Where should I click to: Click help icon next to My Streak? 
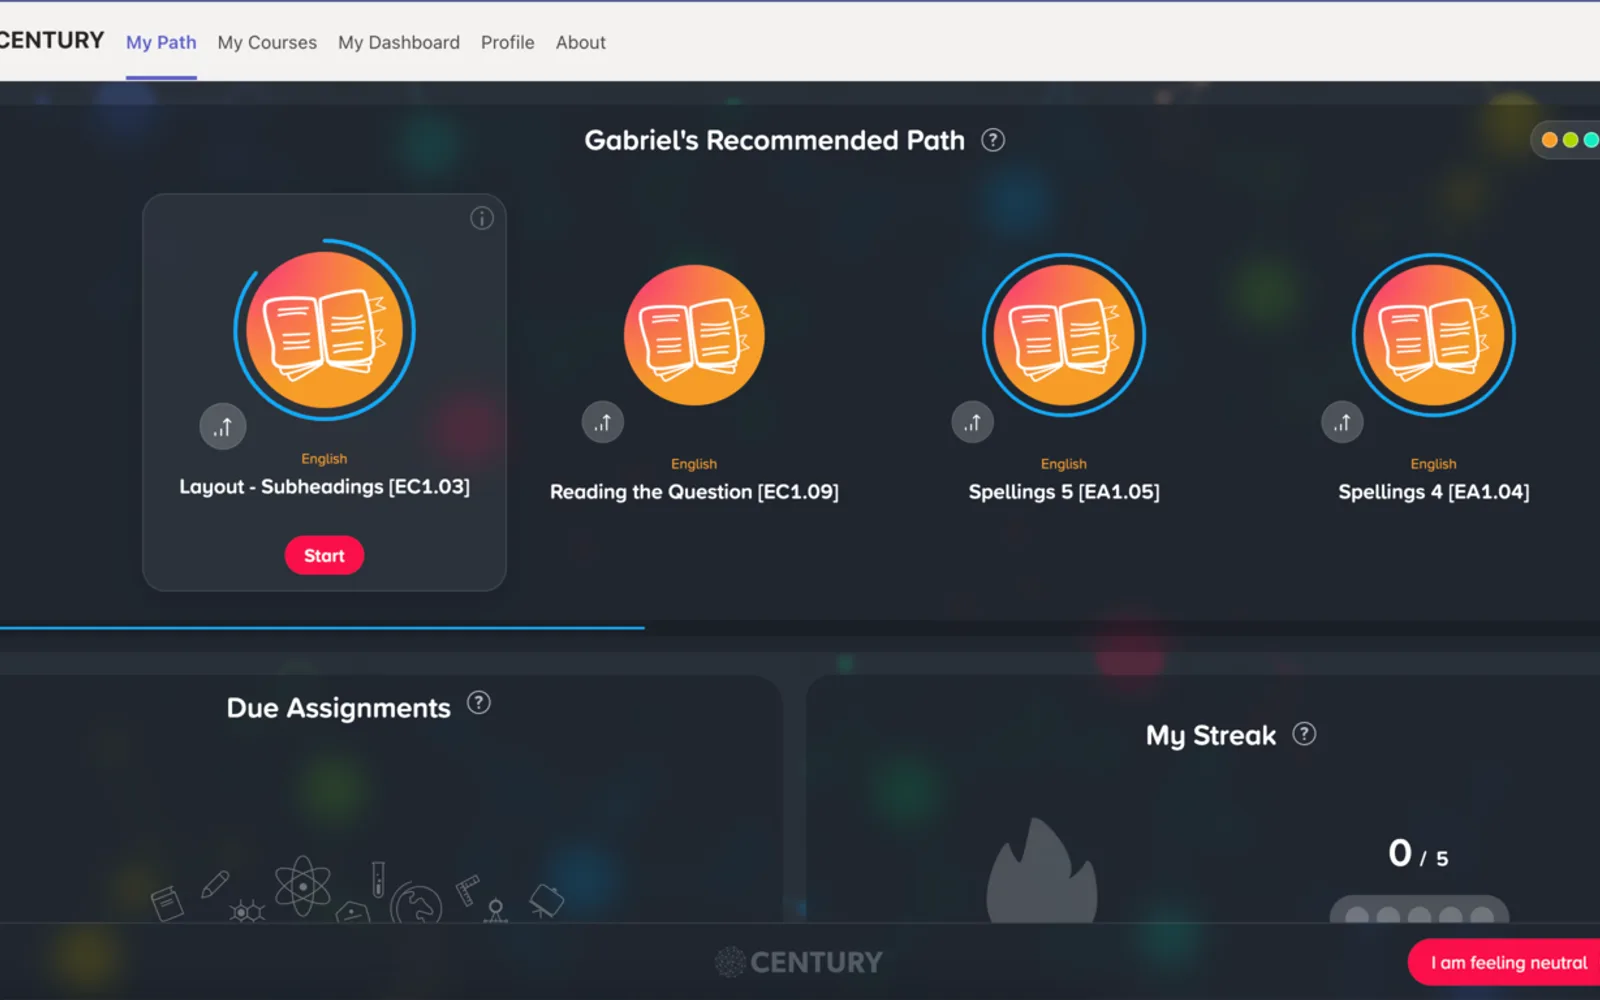tap(1304, 734)
